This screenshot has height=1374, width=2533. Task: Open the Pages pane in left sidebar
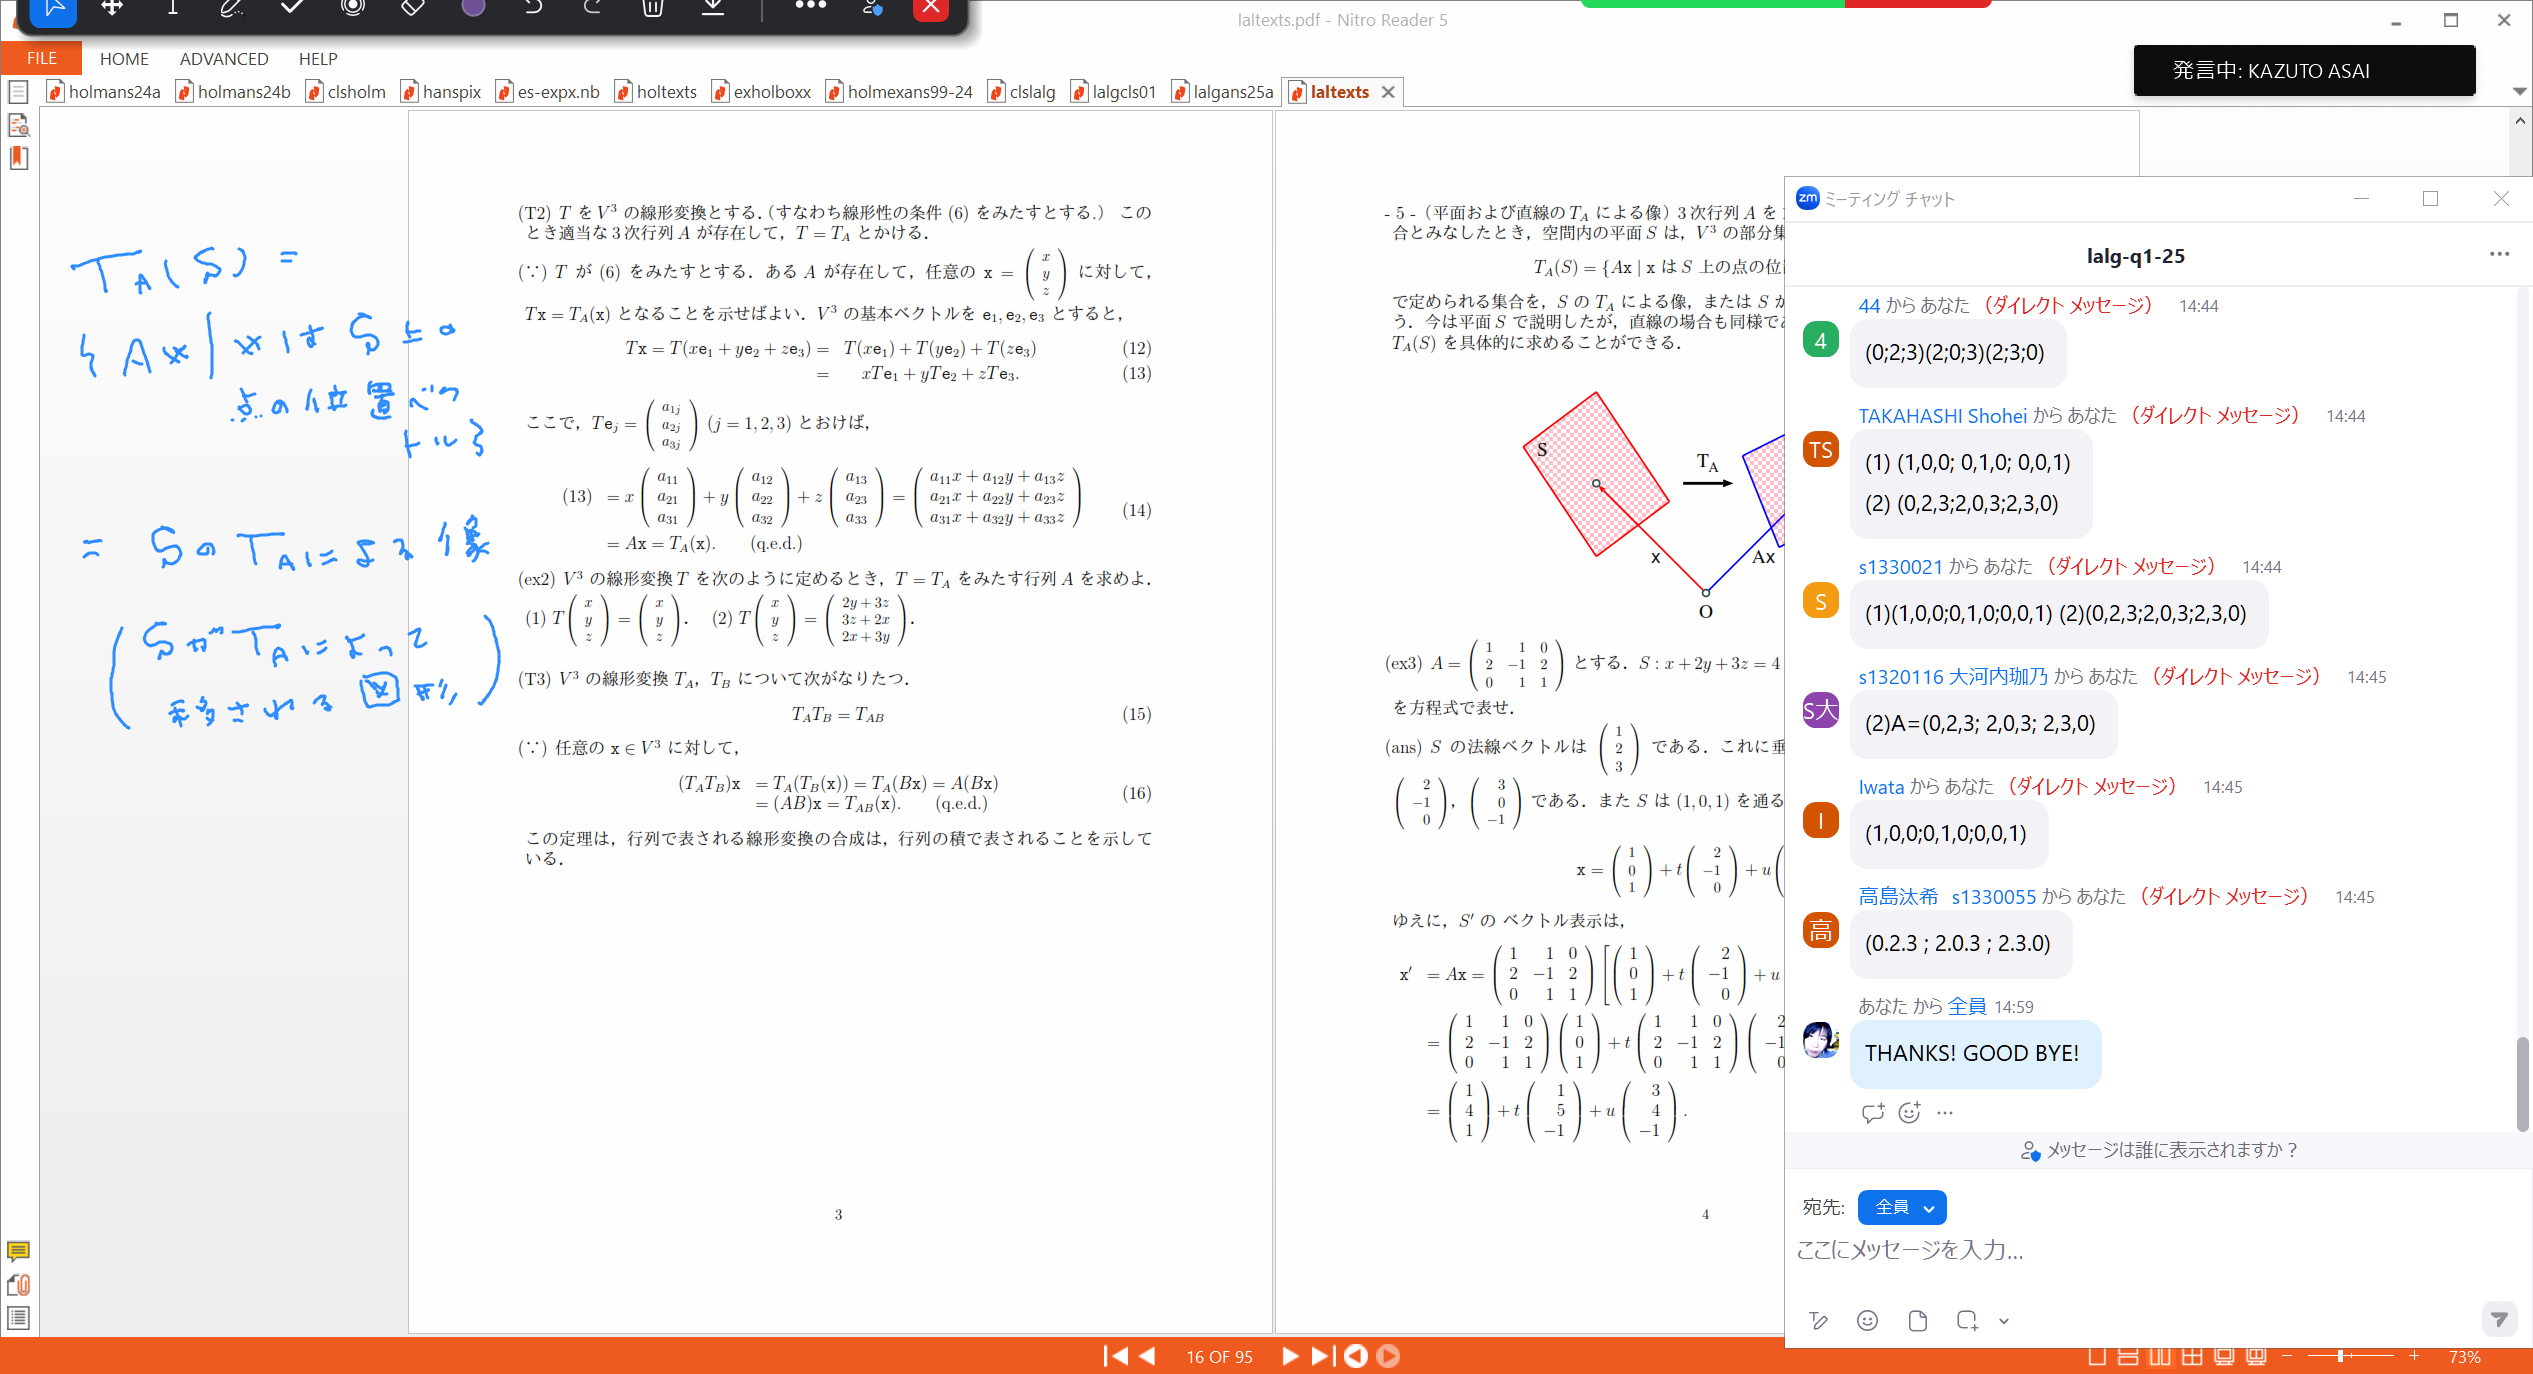point(18,92)
